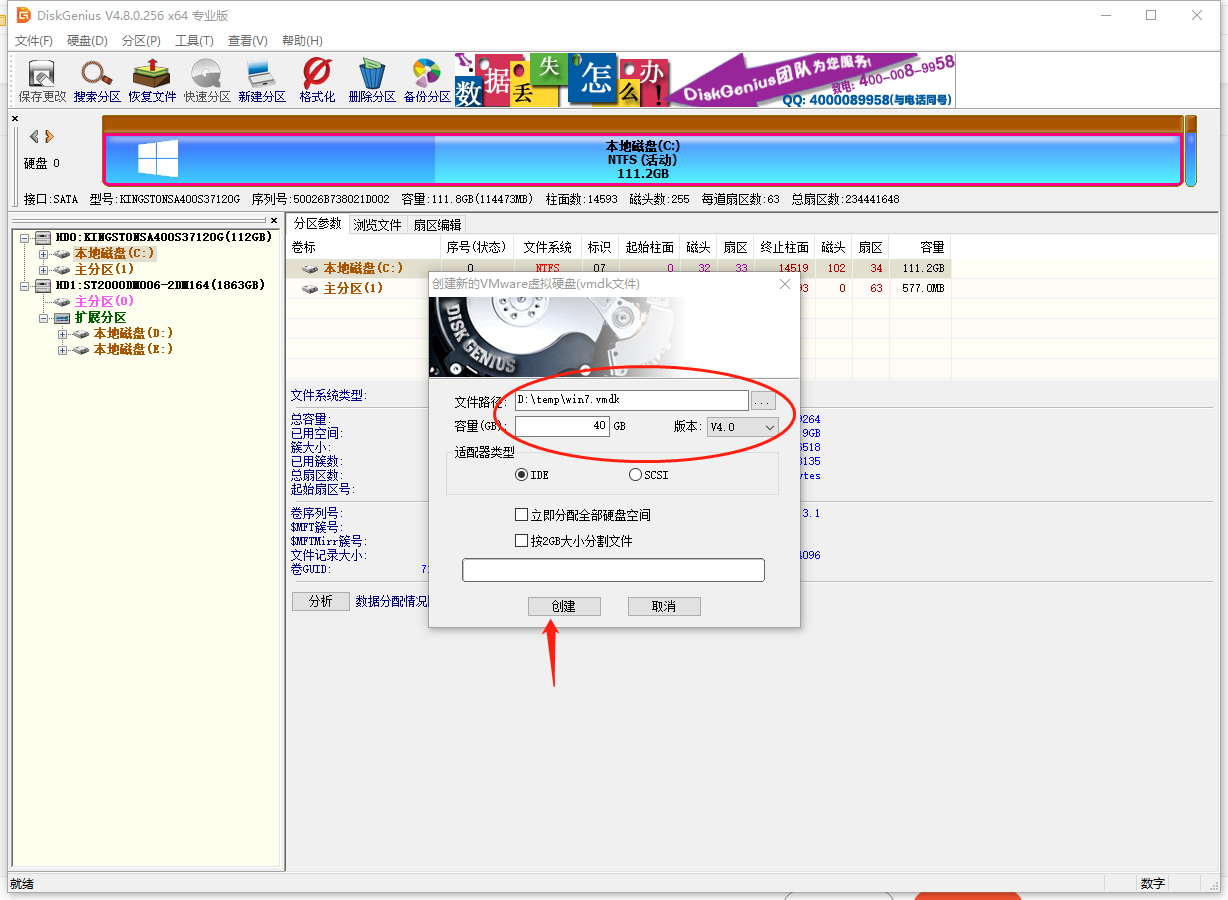Enable the 立即分配全部硬盘空间 checkbox
The image size is (1228, 900).
pyautogui.click(x=521, y=514)
